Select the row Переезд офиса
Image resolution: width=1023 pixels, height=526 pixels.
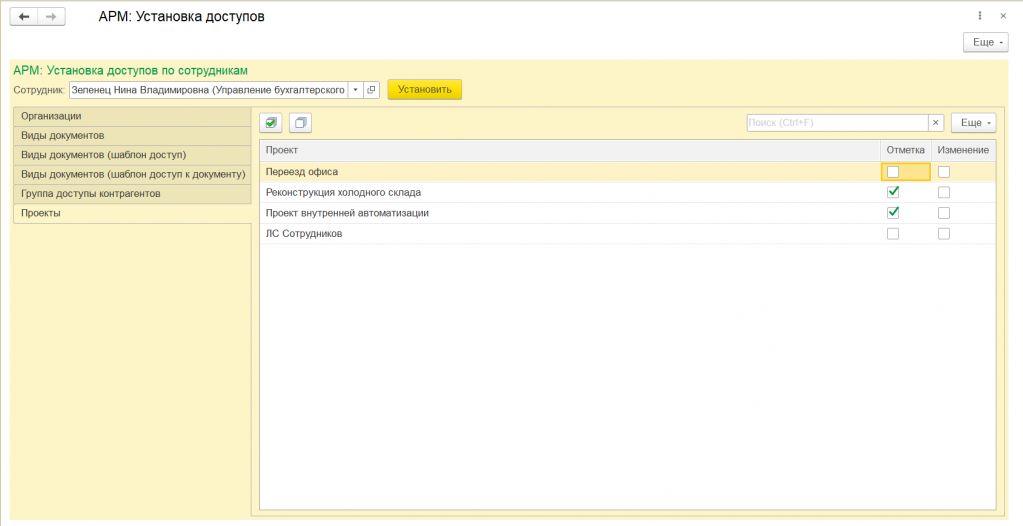pyautogui.click(x=628, y=172)
